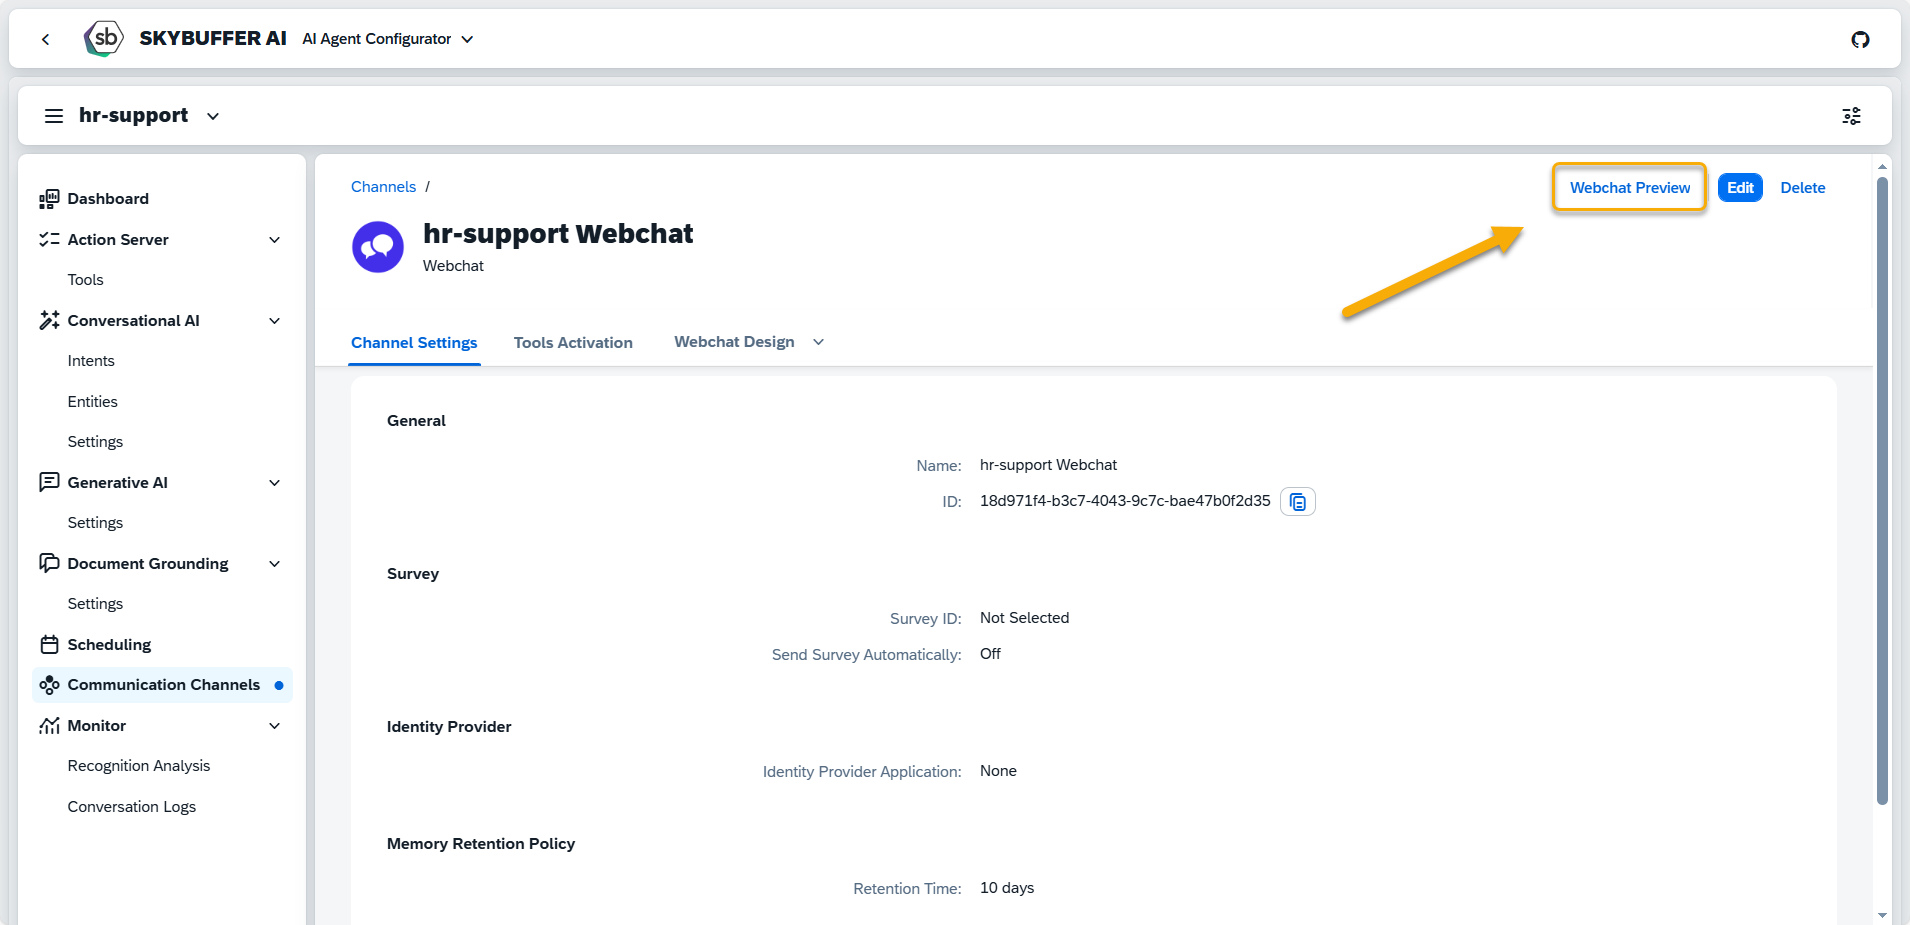Open the hr-support agent dropdown
1910x925 pixels.
(213, 116)
